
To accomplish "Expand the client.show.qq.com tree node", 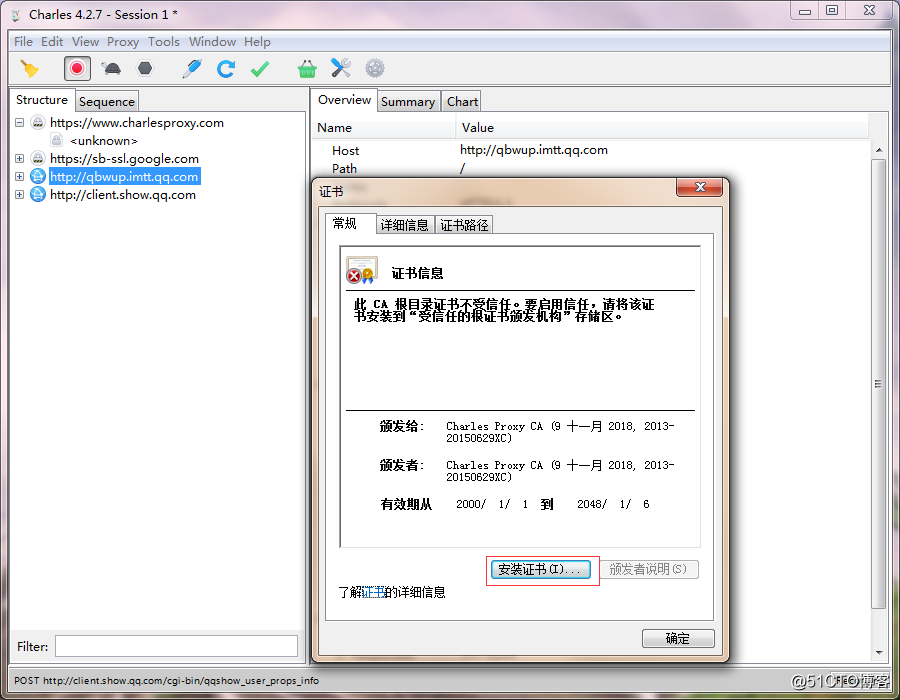I will tap(20, 195).
